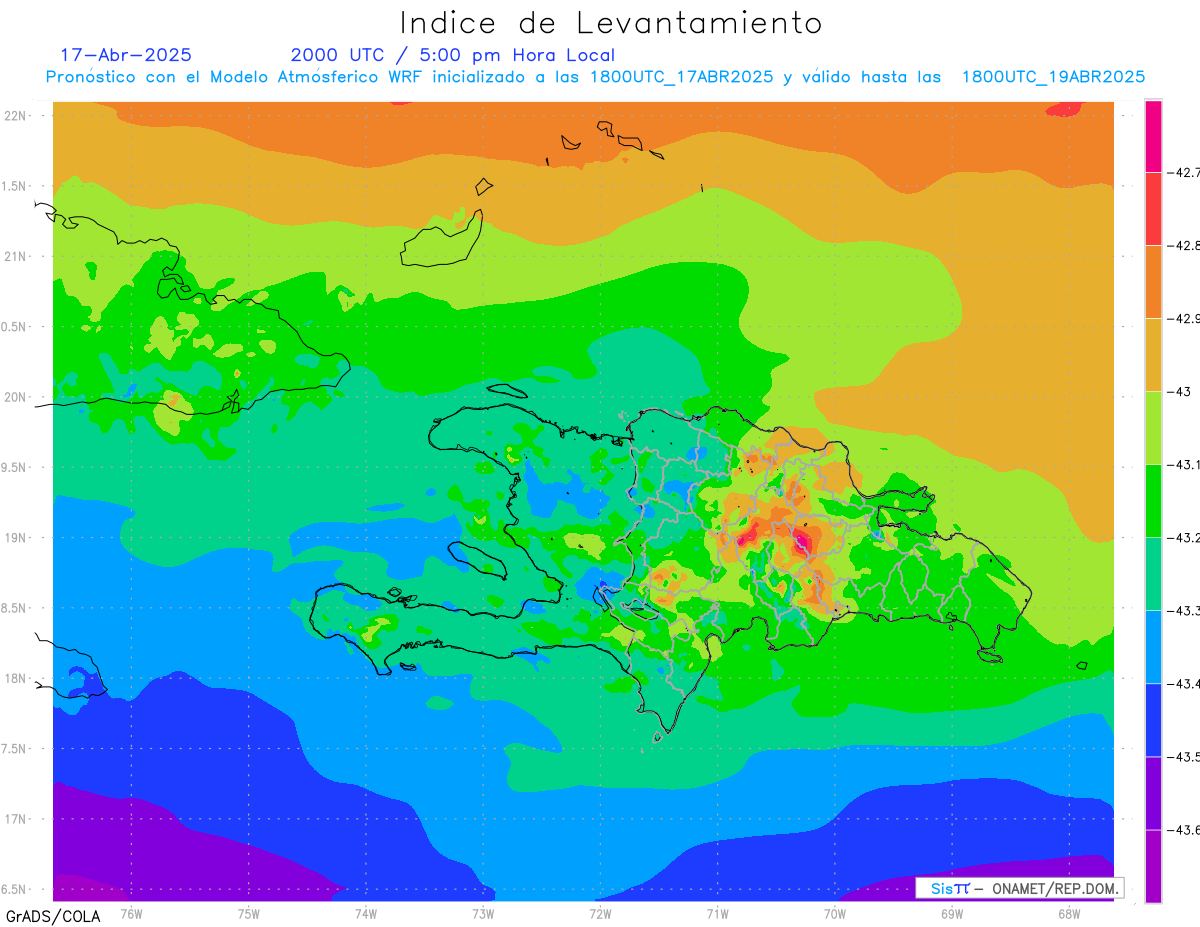Viewport: 1200px width, 927px height.
Task: Click the latitude label "21N"
Action: pyautogui.click(x=15, y=257)
